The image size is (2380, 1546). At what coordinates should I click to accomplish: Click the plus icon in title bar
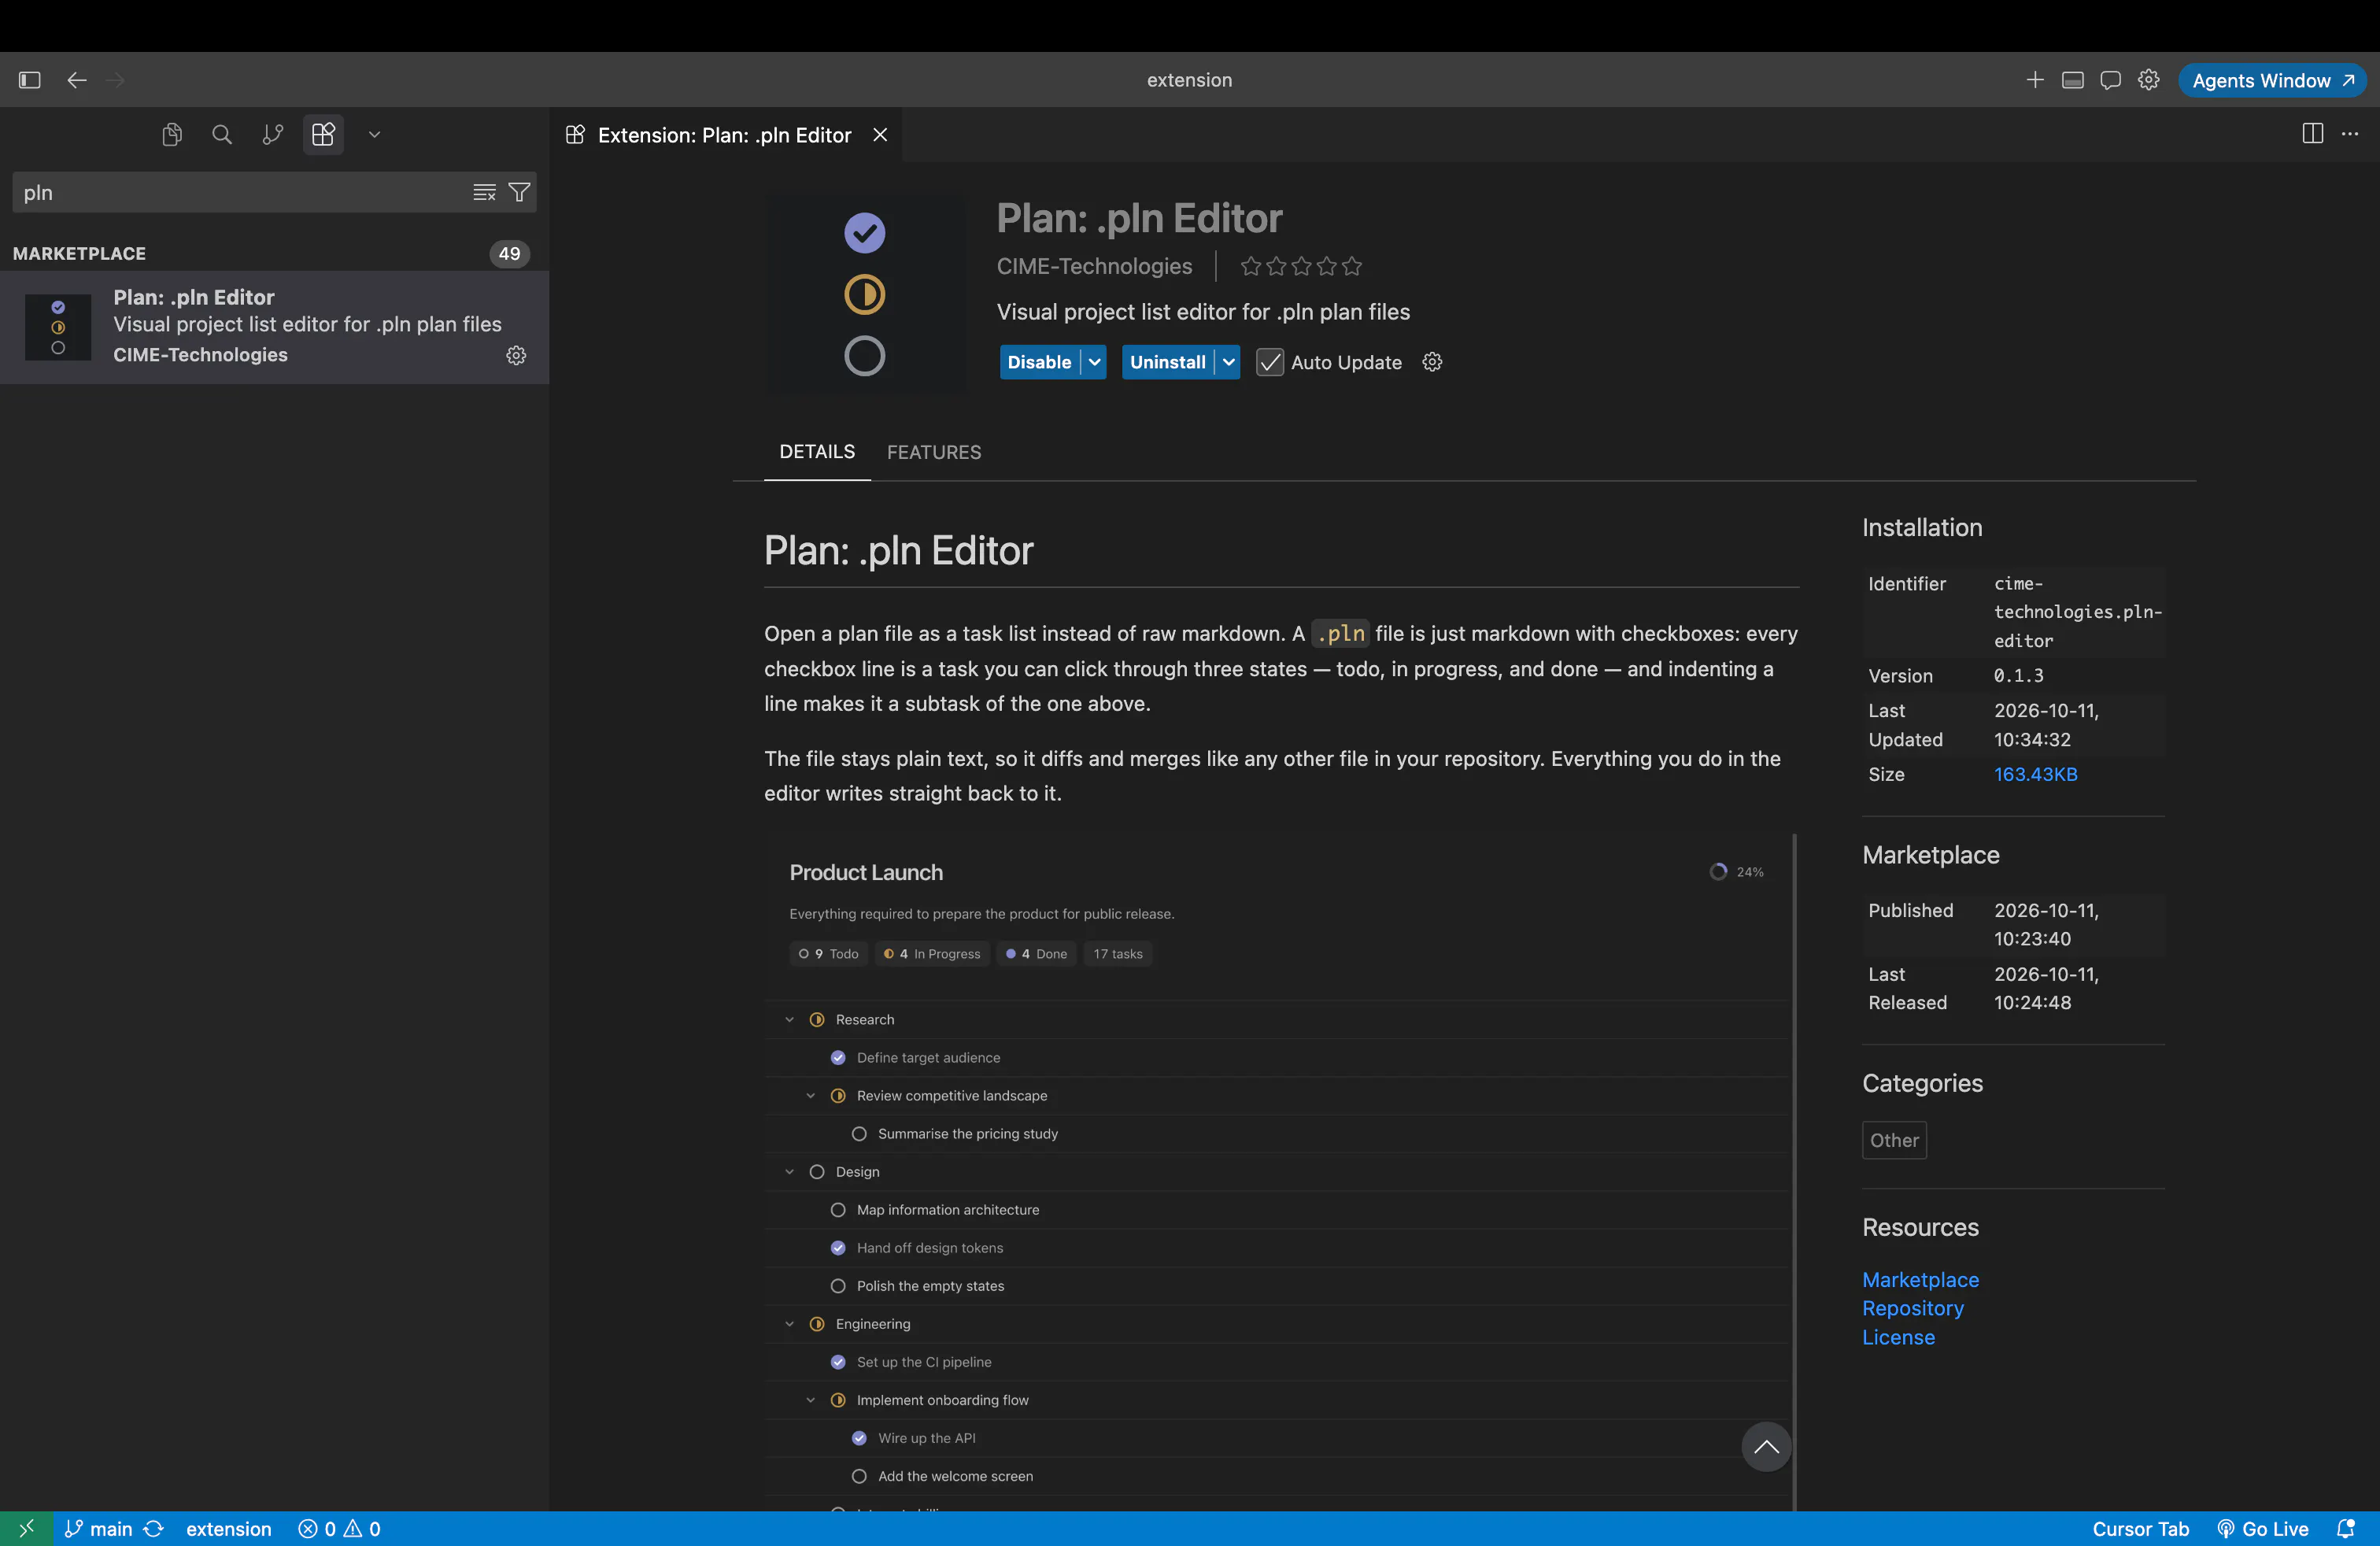coord(2035,80)
